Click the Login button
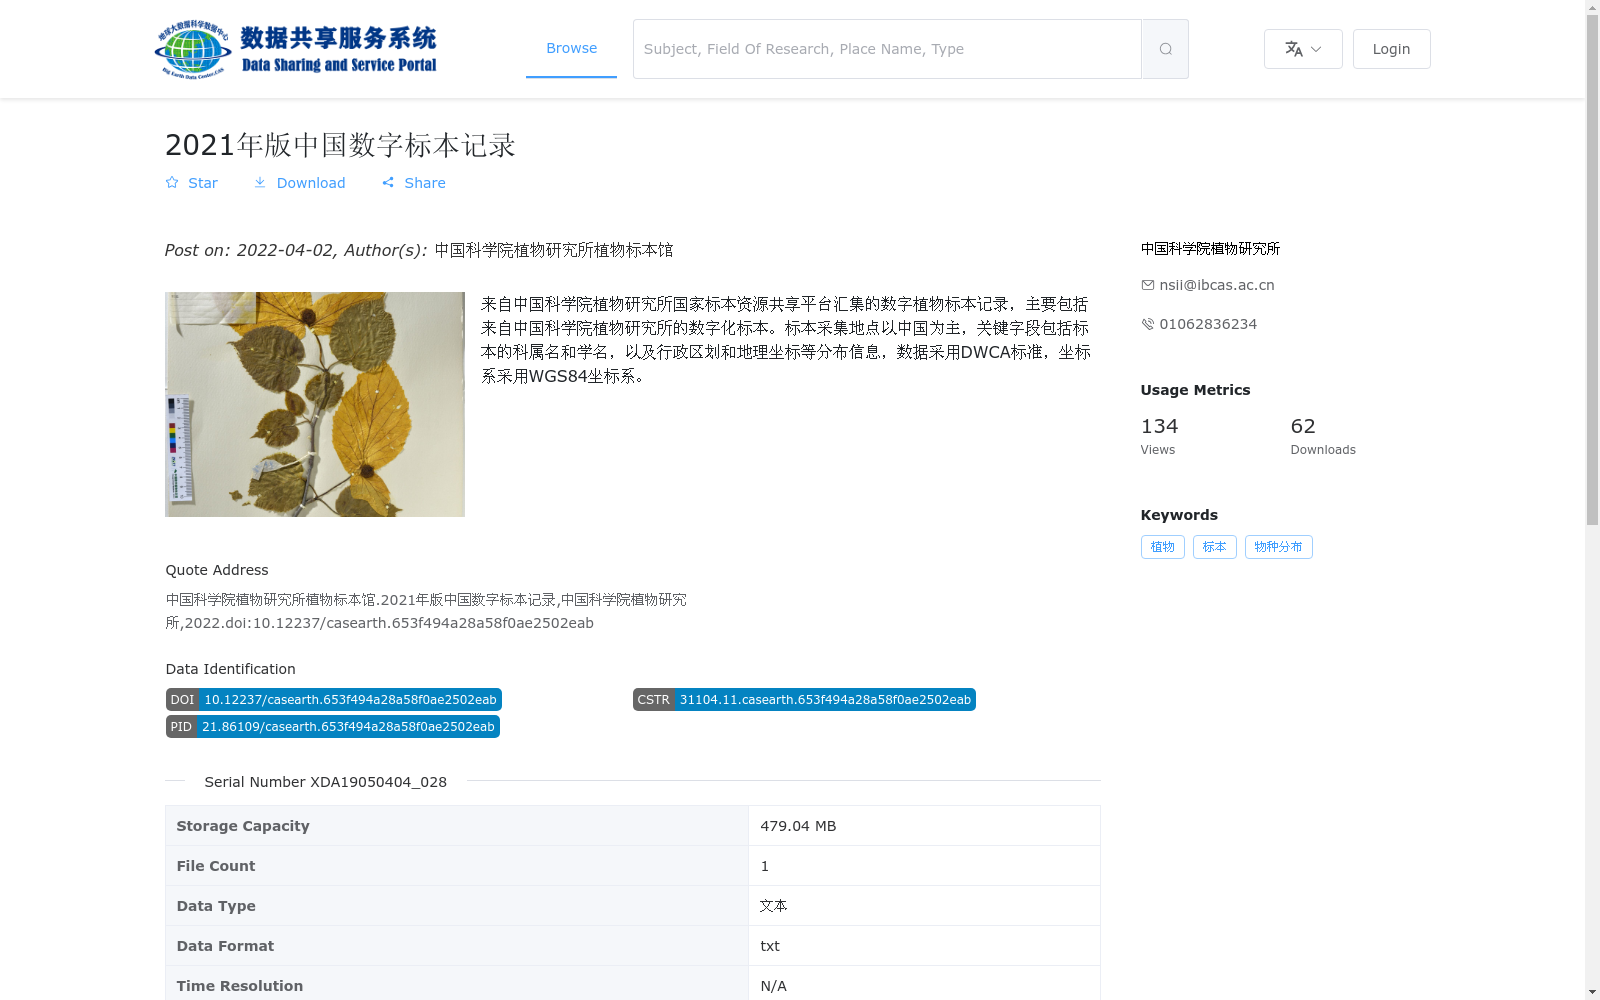1600x1000 pixels. pyautogui.click(x=1391, y=49)
